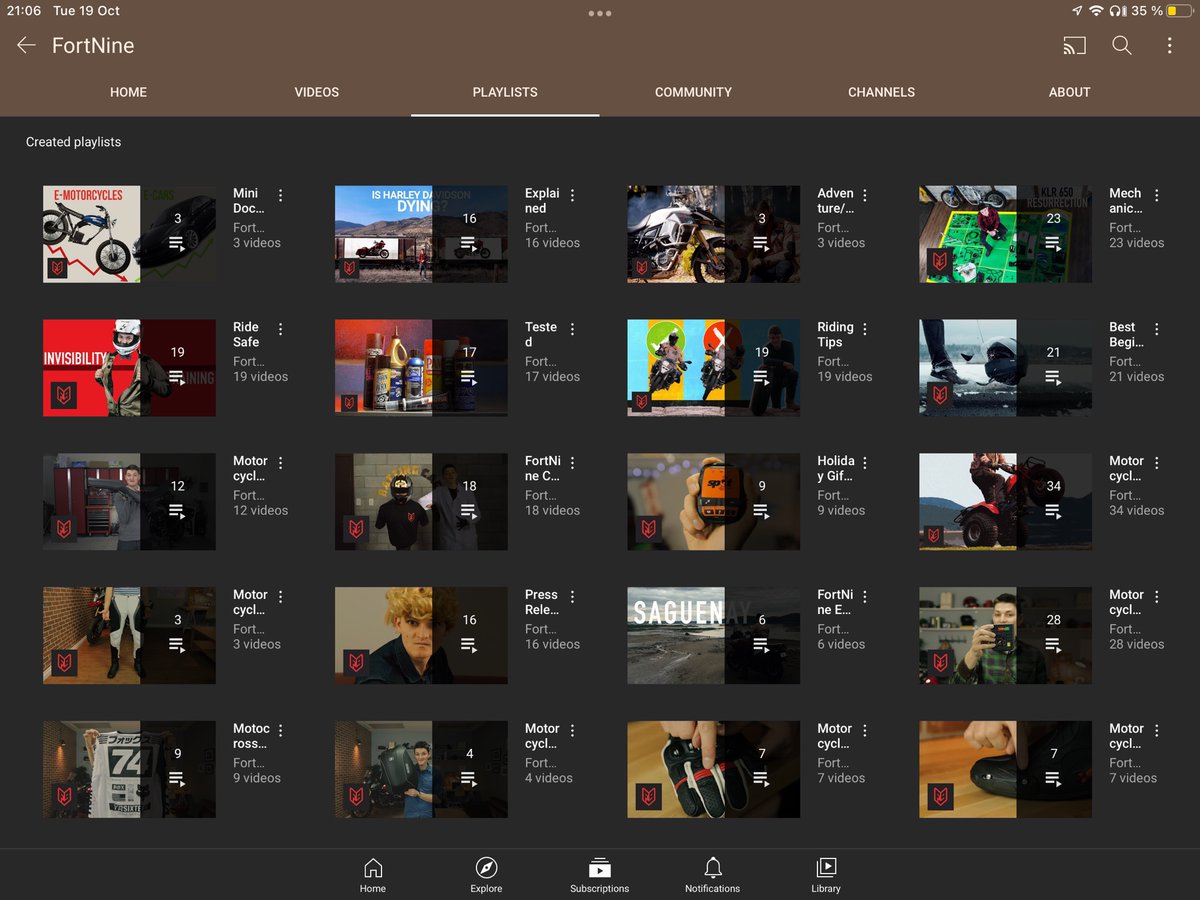Image resolution: width=1200 pixels, height=900 pixels.
Task: Tap the Created playlists heading
Action: tap(73, 142)
